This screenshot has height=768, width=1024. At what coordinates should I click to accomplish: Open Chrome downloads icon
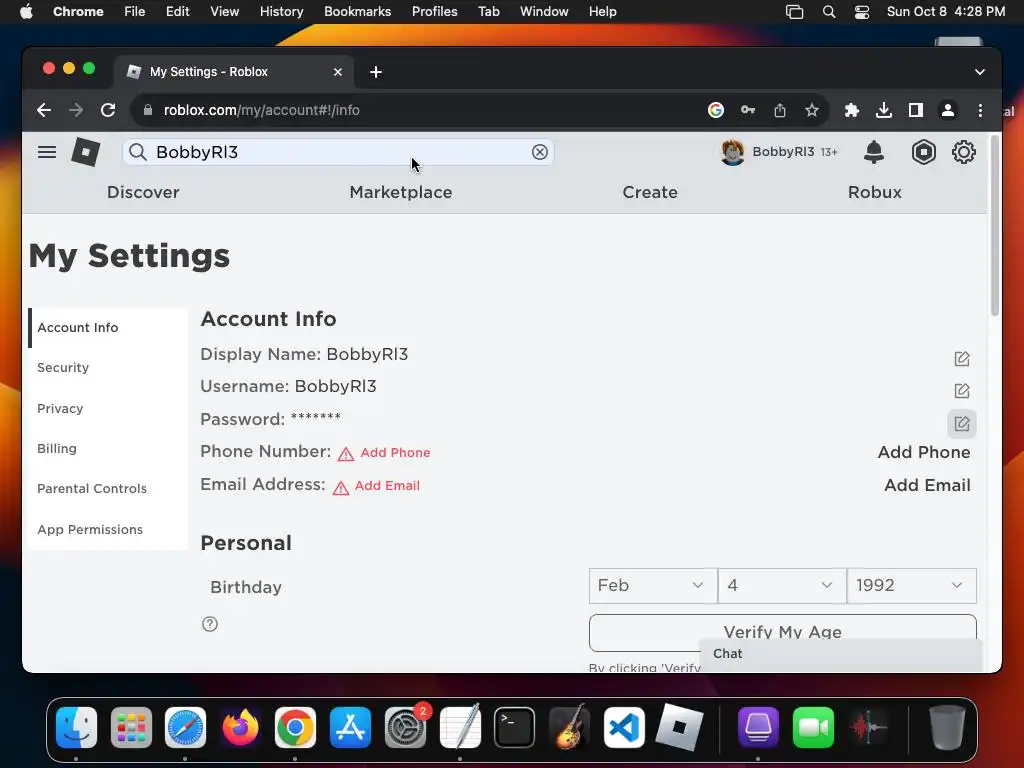[x=884, y=110]
